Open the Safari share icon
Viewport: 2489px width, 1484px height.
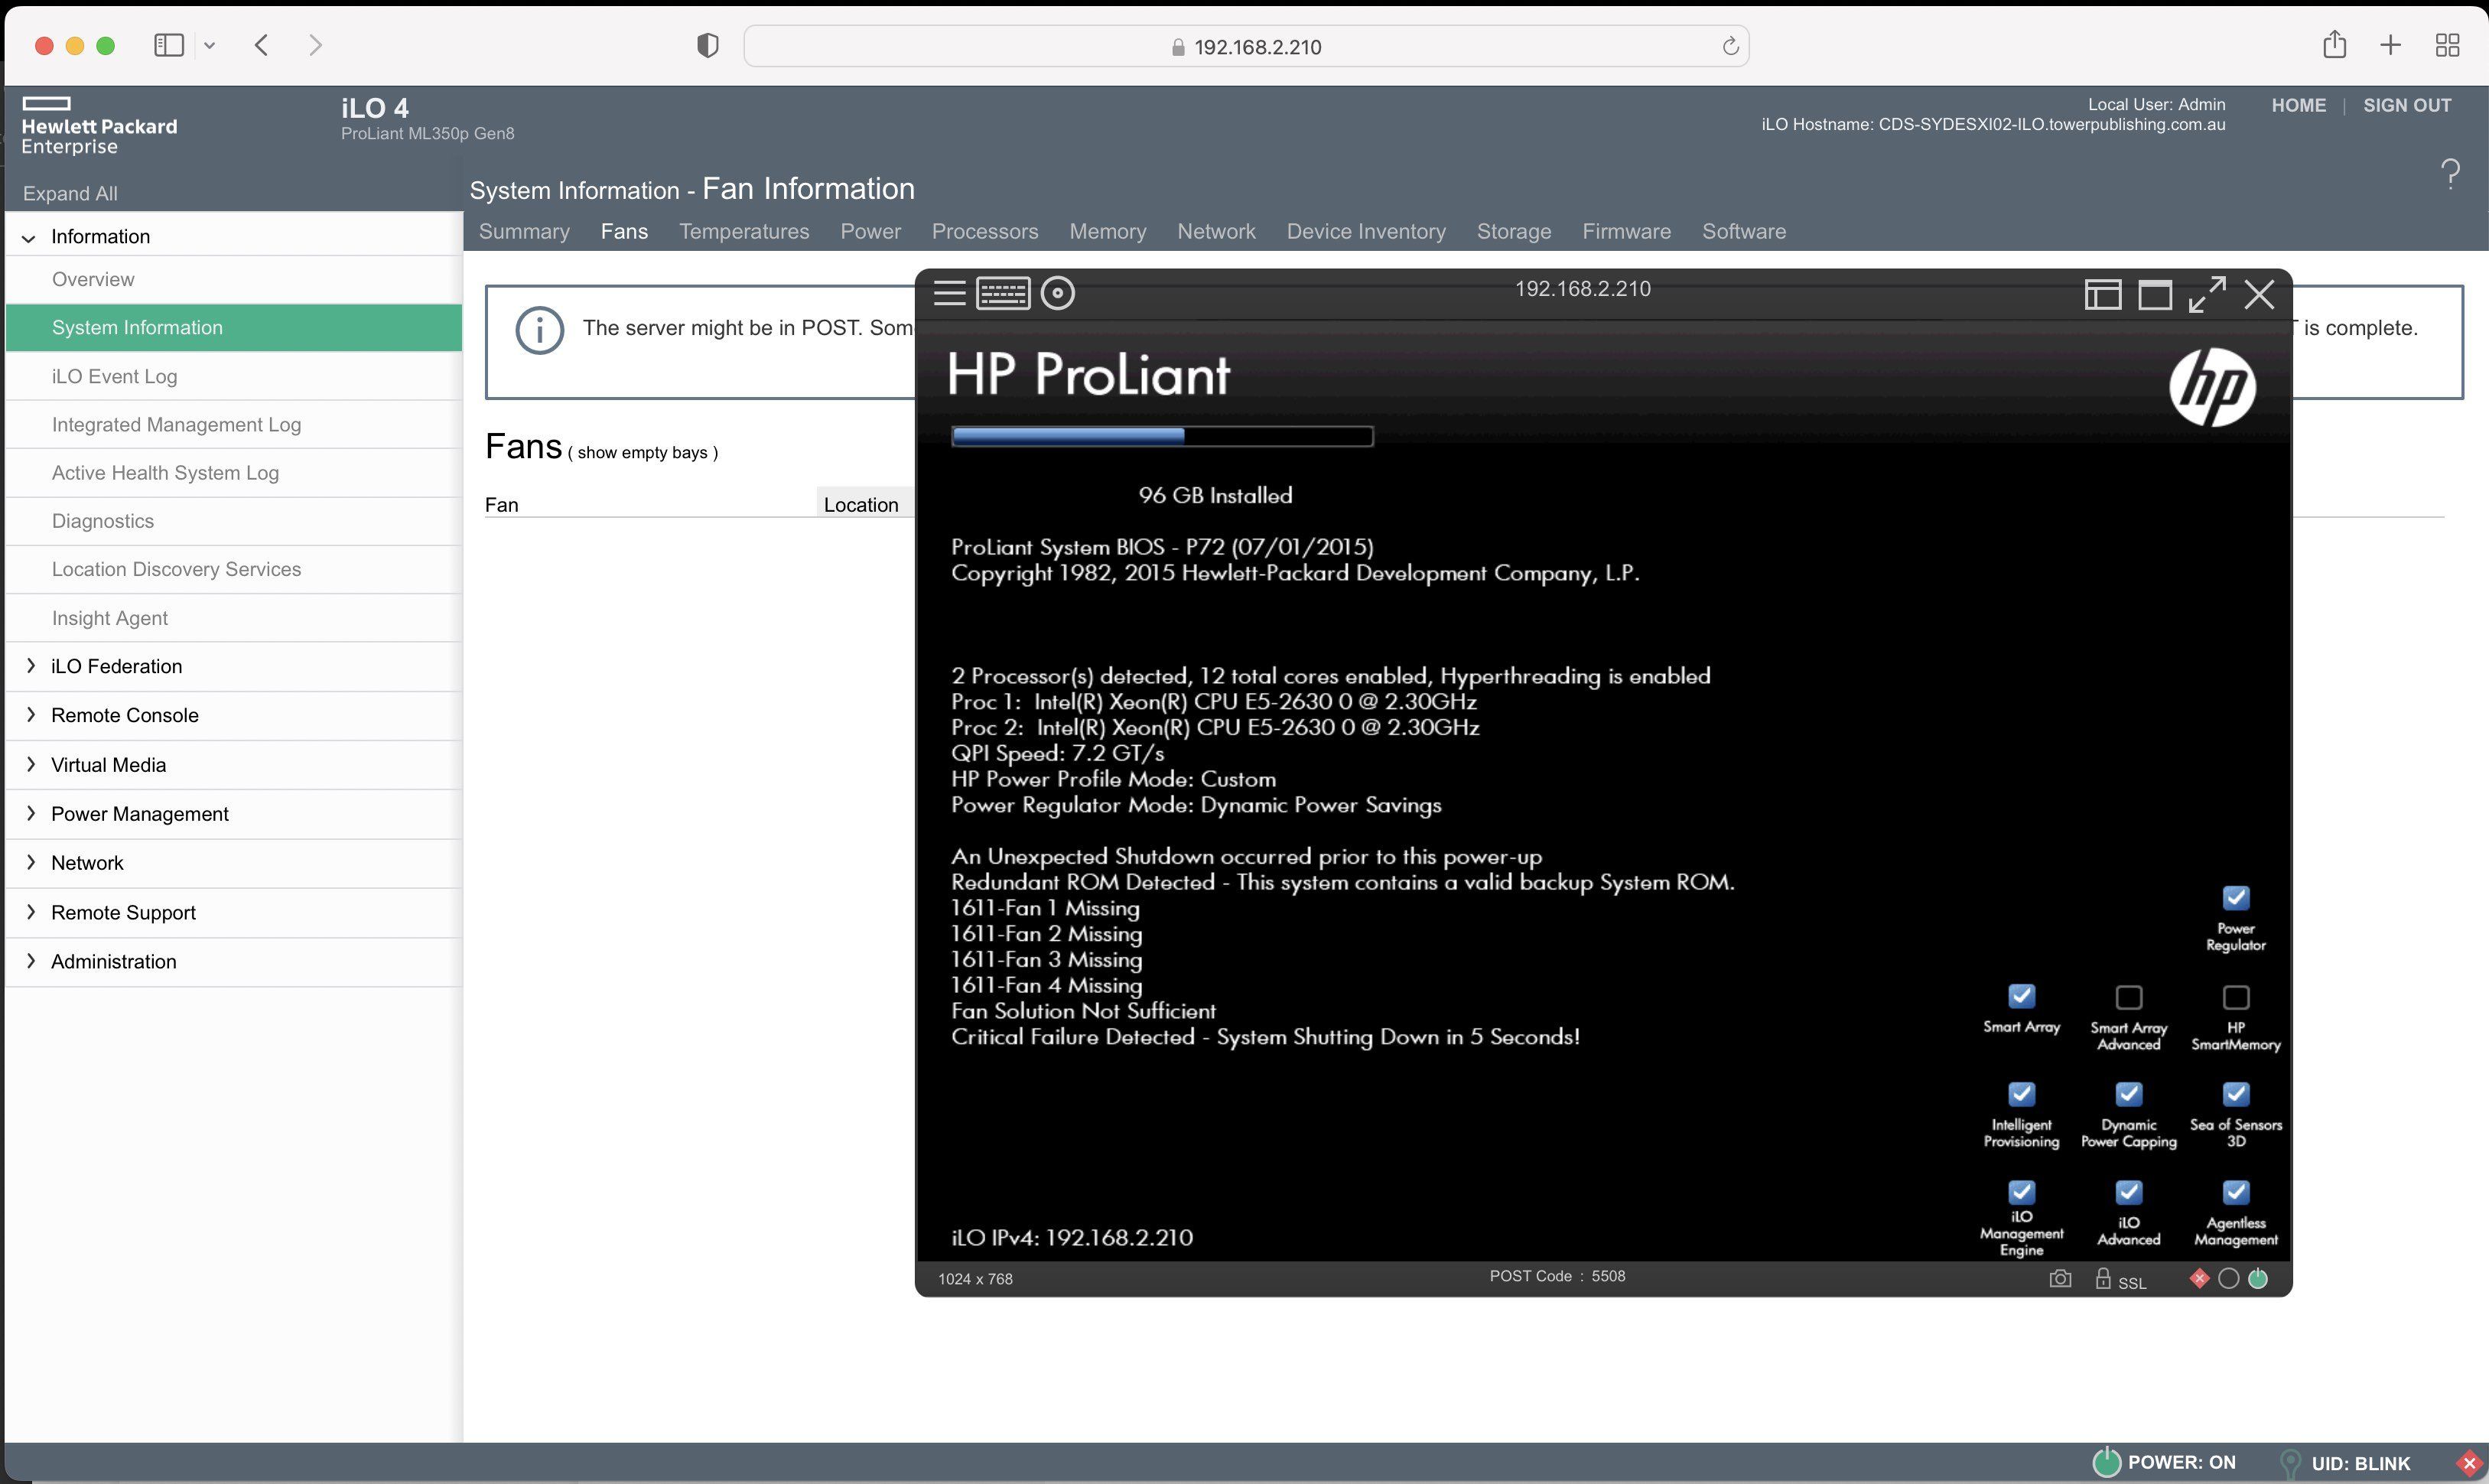2334,44
